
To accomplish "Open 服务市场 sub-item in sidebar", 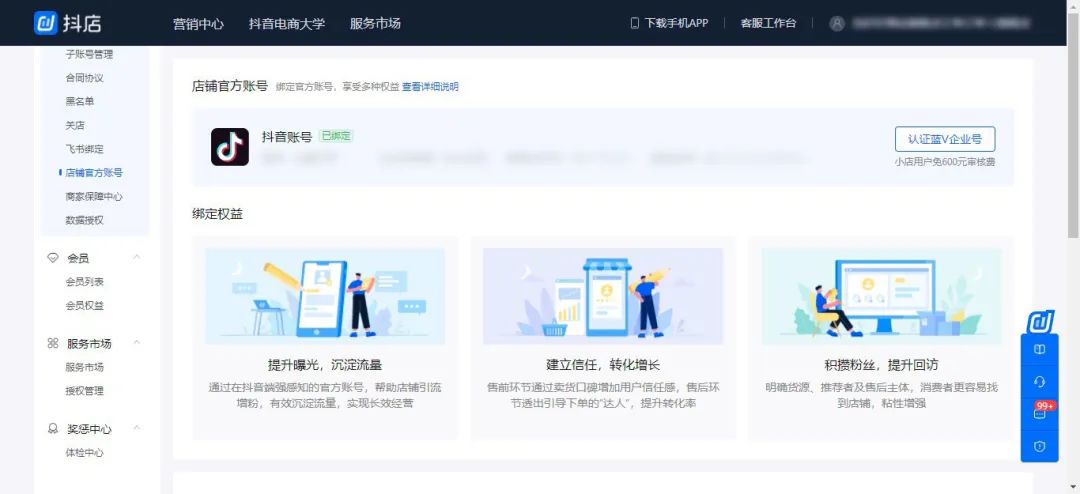I will tap(84, 367).
